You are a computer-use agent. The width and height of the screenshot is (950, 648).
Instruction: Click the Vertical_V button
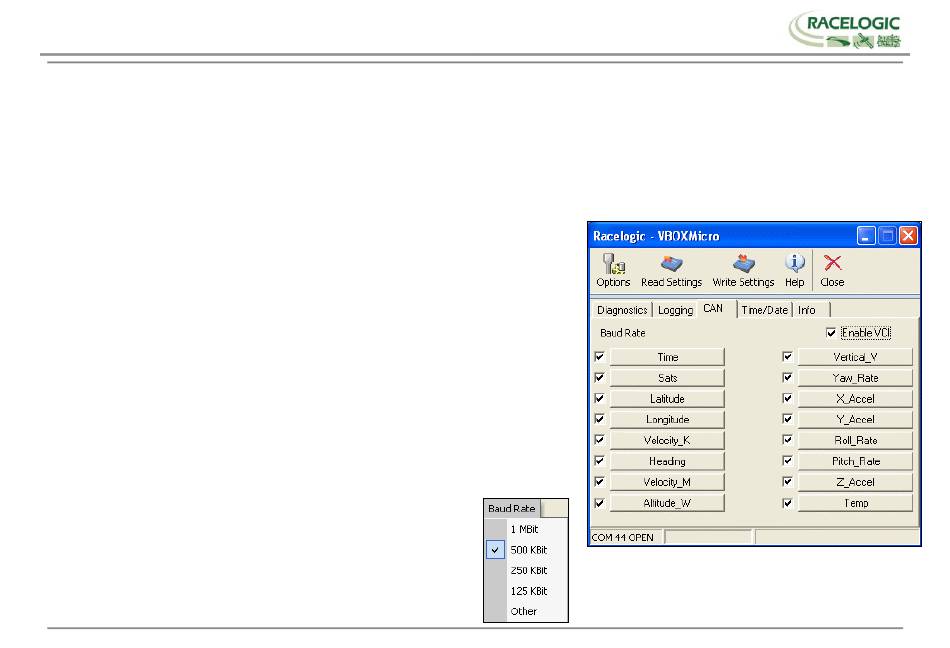tap(855, 357)
